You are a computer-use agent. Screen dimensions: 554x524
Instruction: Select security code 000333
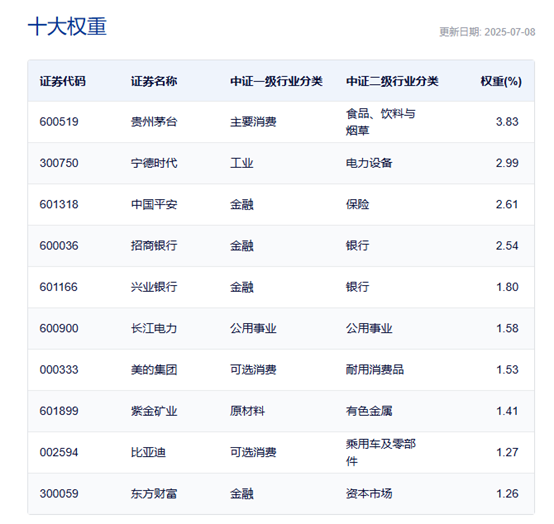(59, 370)
